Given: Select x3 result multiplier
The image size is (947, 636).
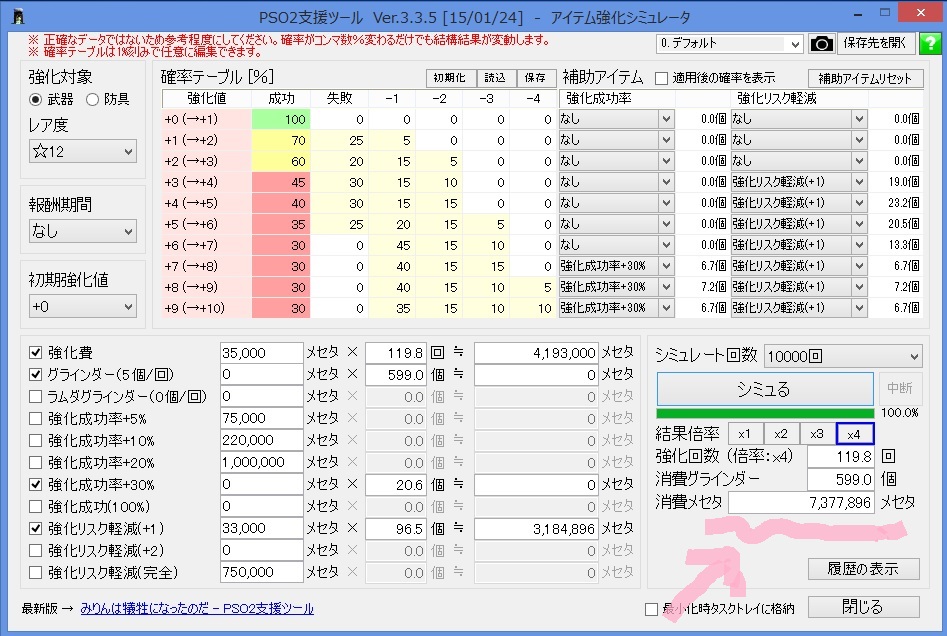Looking at the screenshot, I should (x=817, y=434).
